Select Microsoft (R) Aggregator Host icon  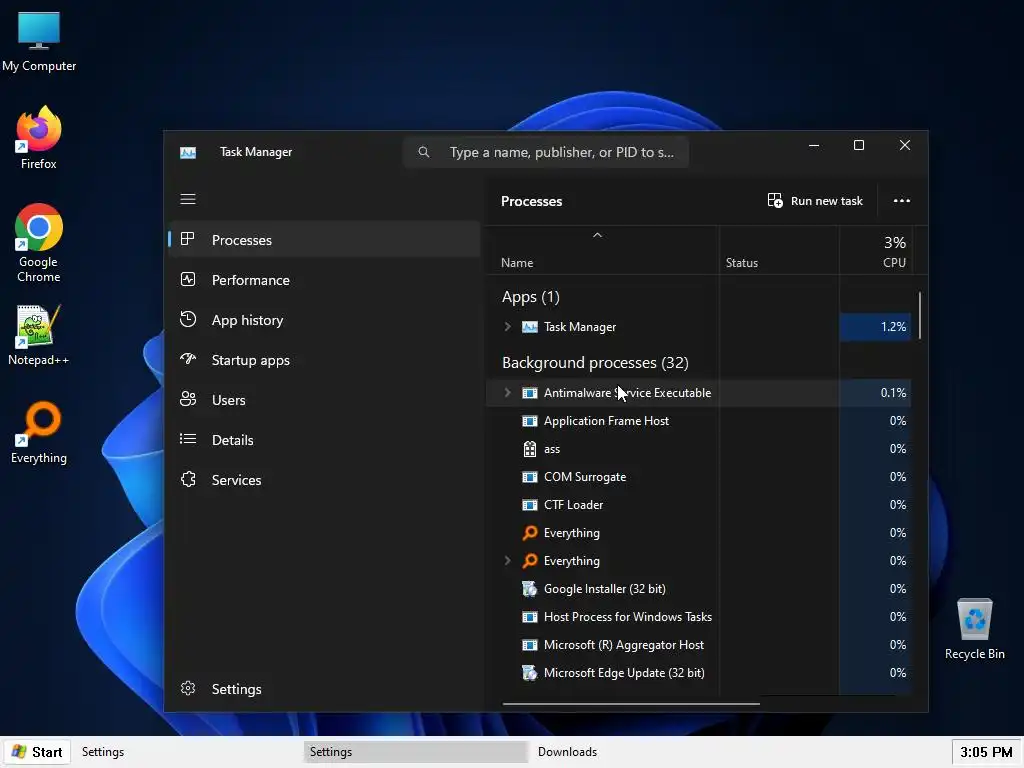tap(530, 645)
